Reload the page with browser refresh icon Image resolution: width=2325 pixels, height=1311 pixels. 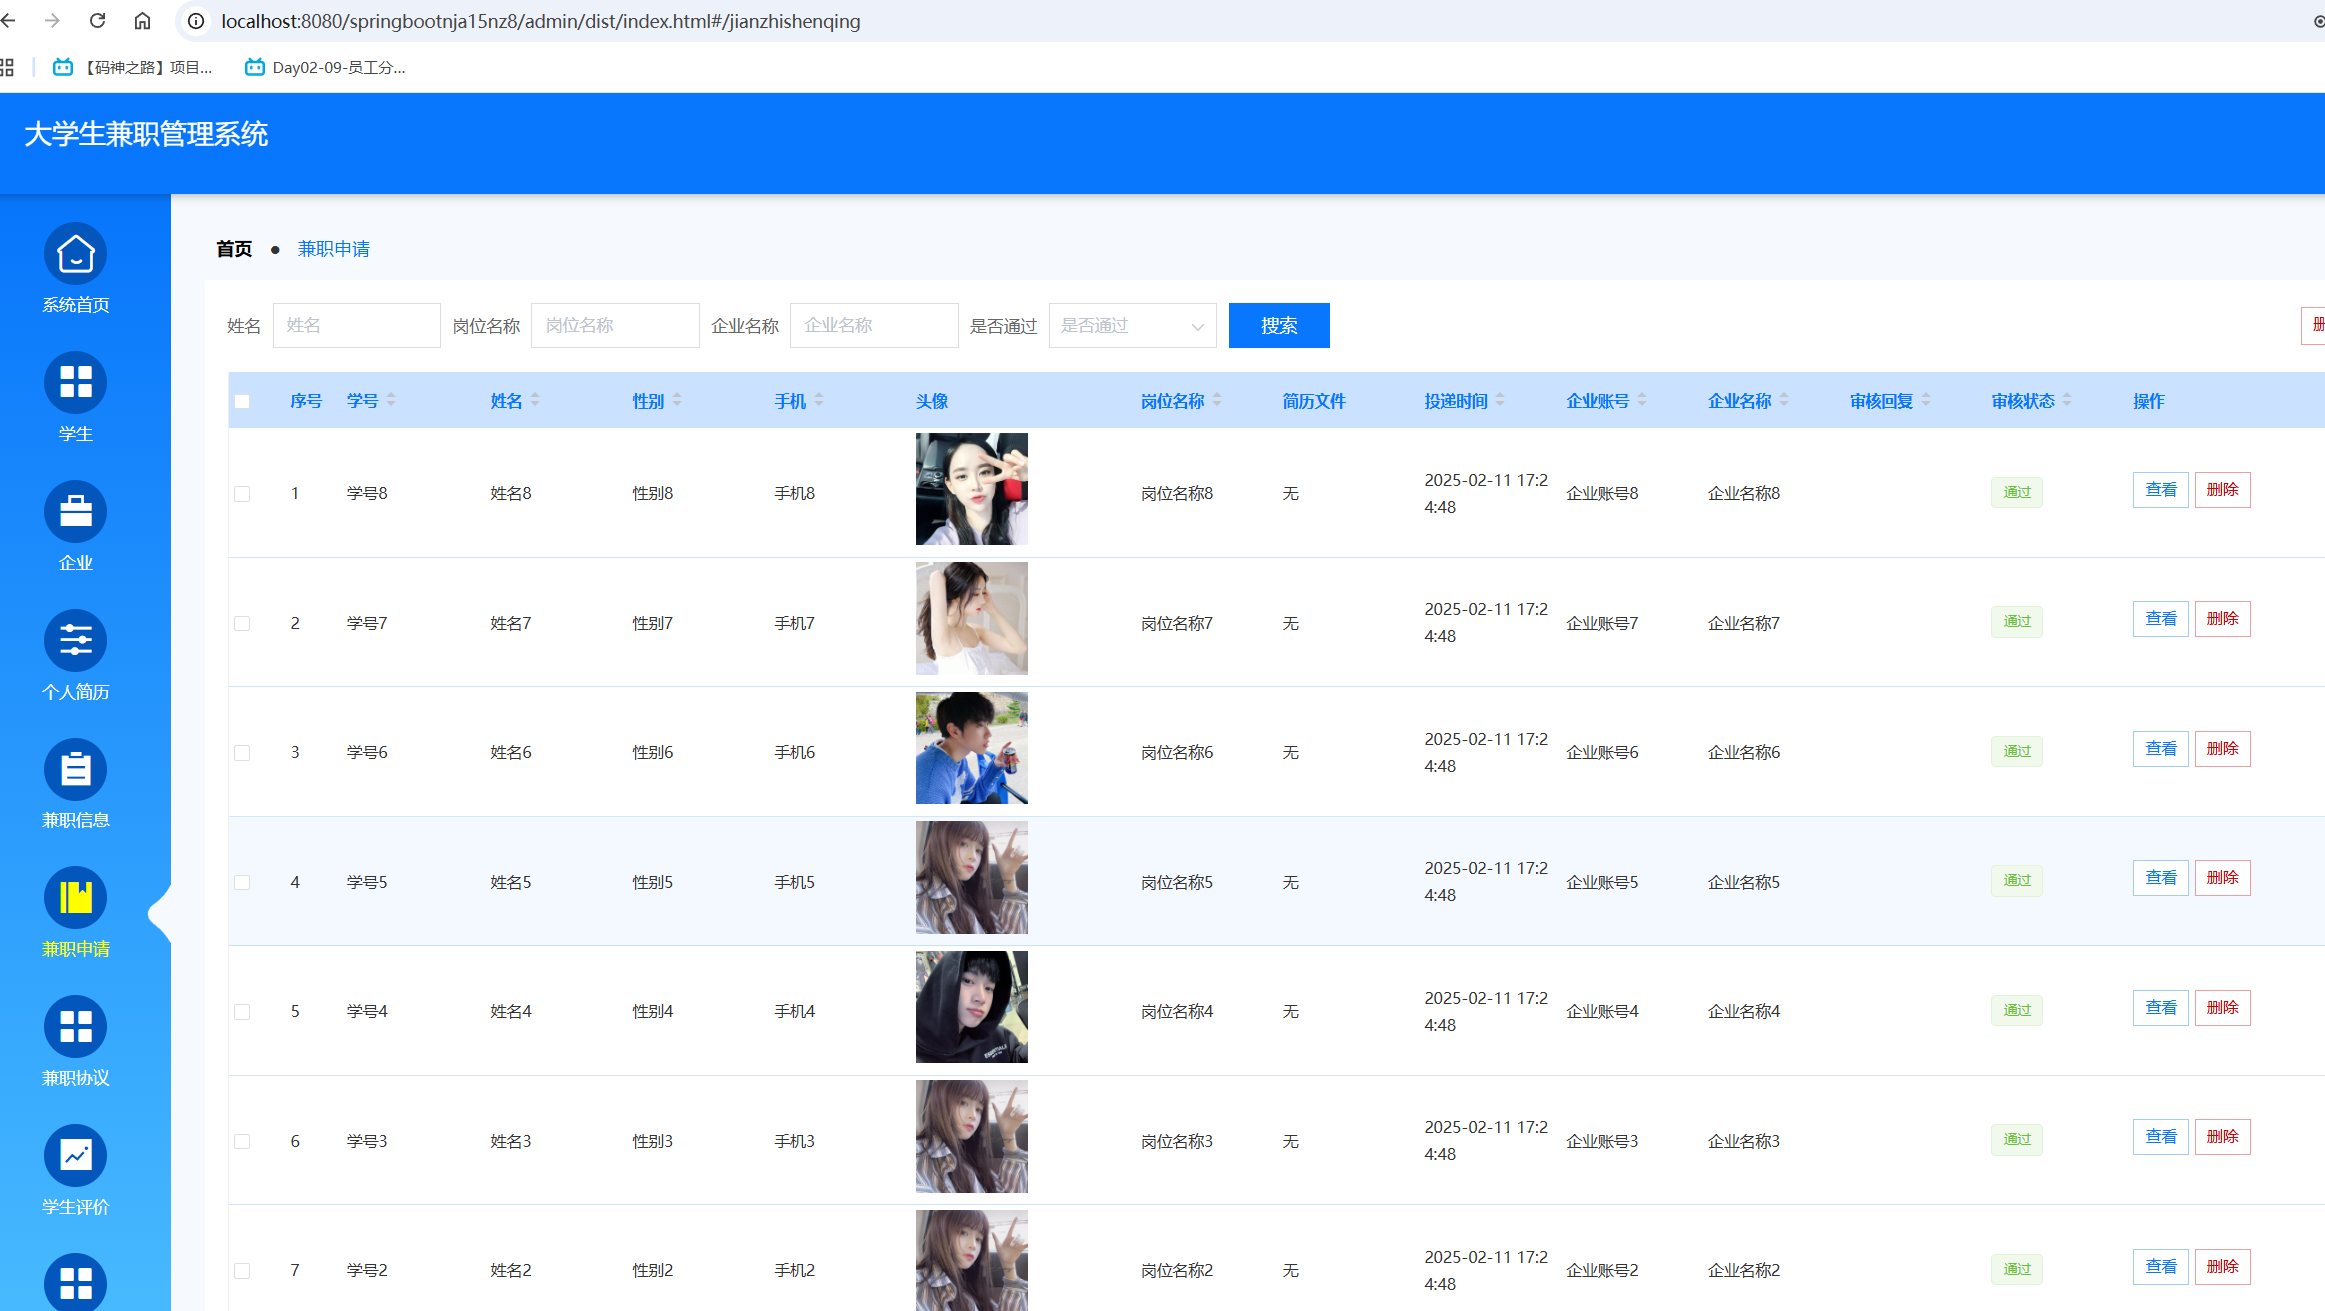click(97, 21)
